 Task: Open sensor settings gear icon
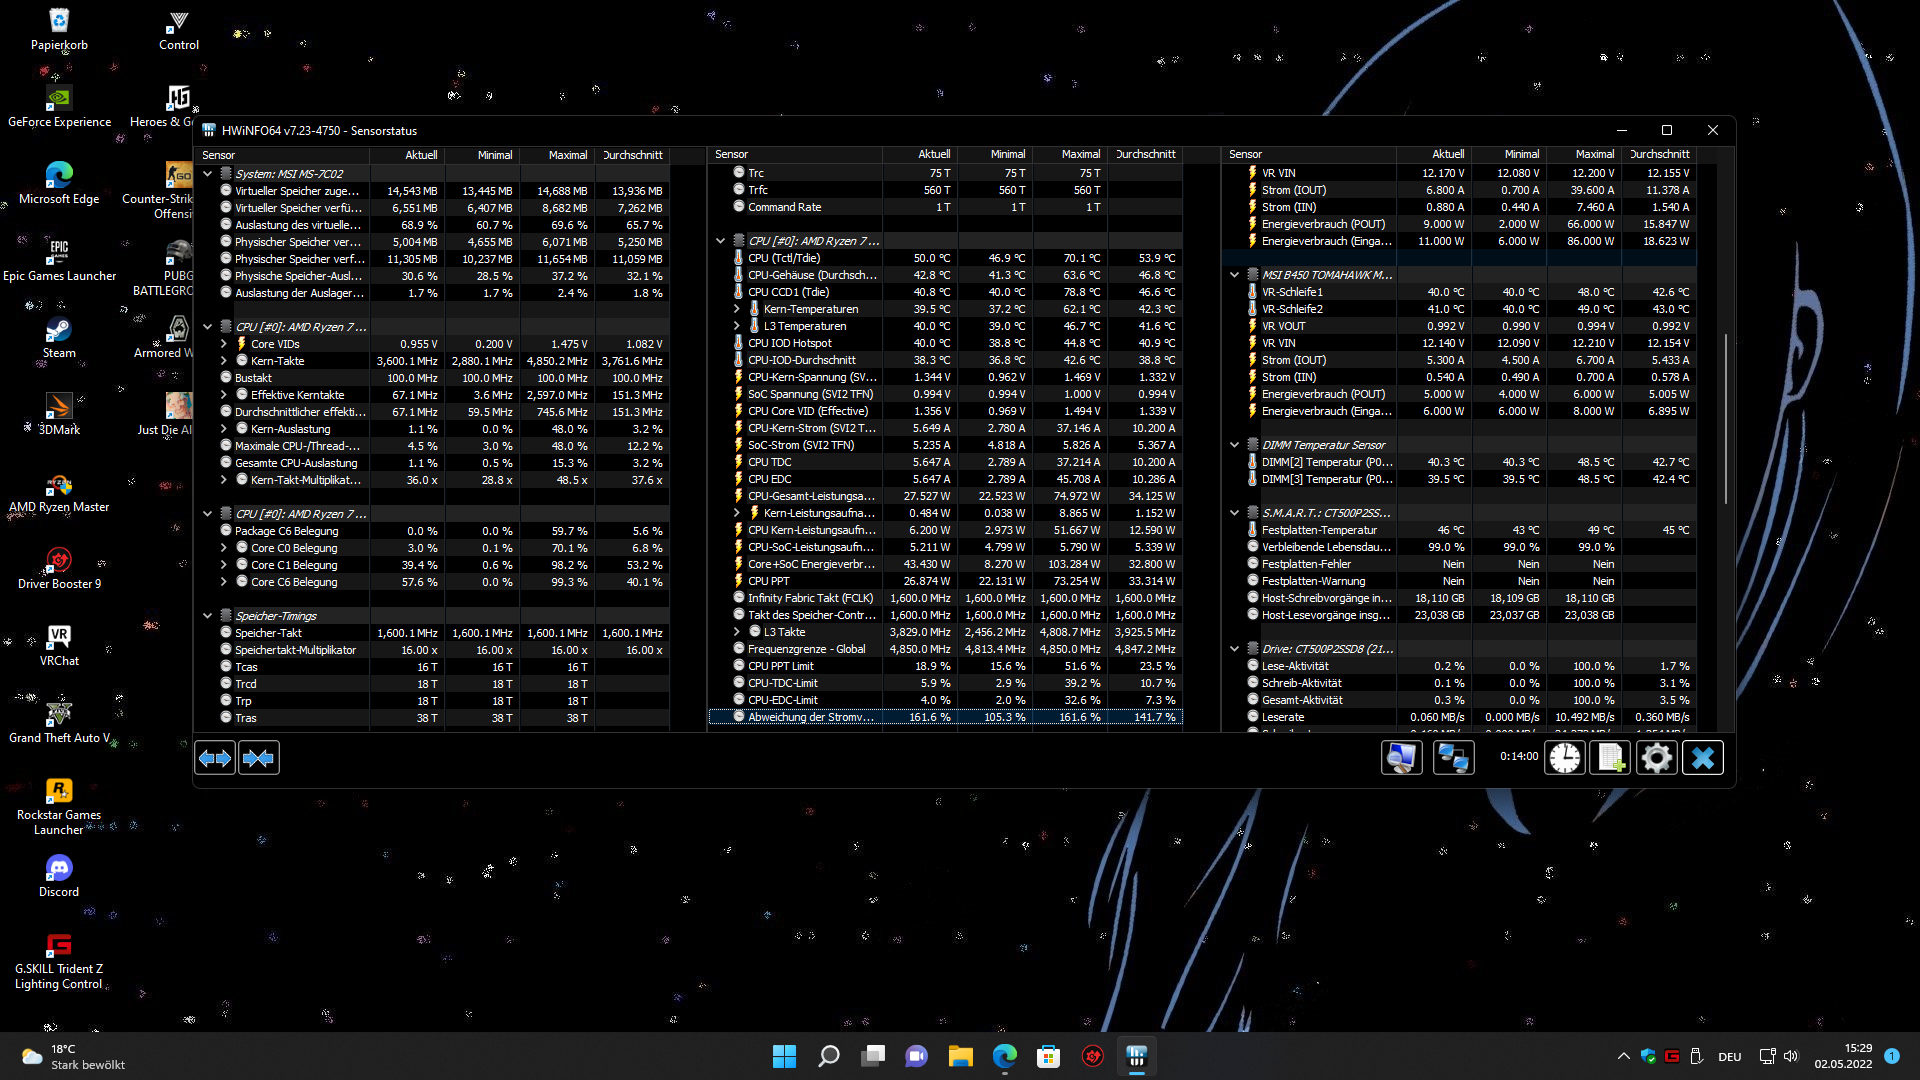tap(1656, 758)
